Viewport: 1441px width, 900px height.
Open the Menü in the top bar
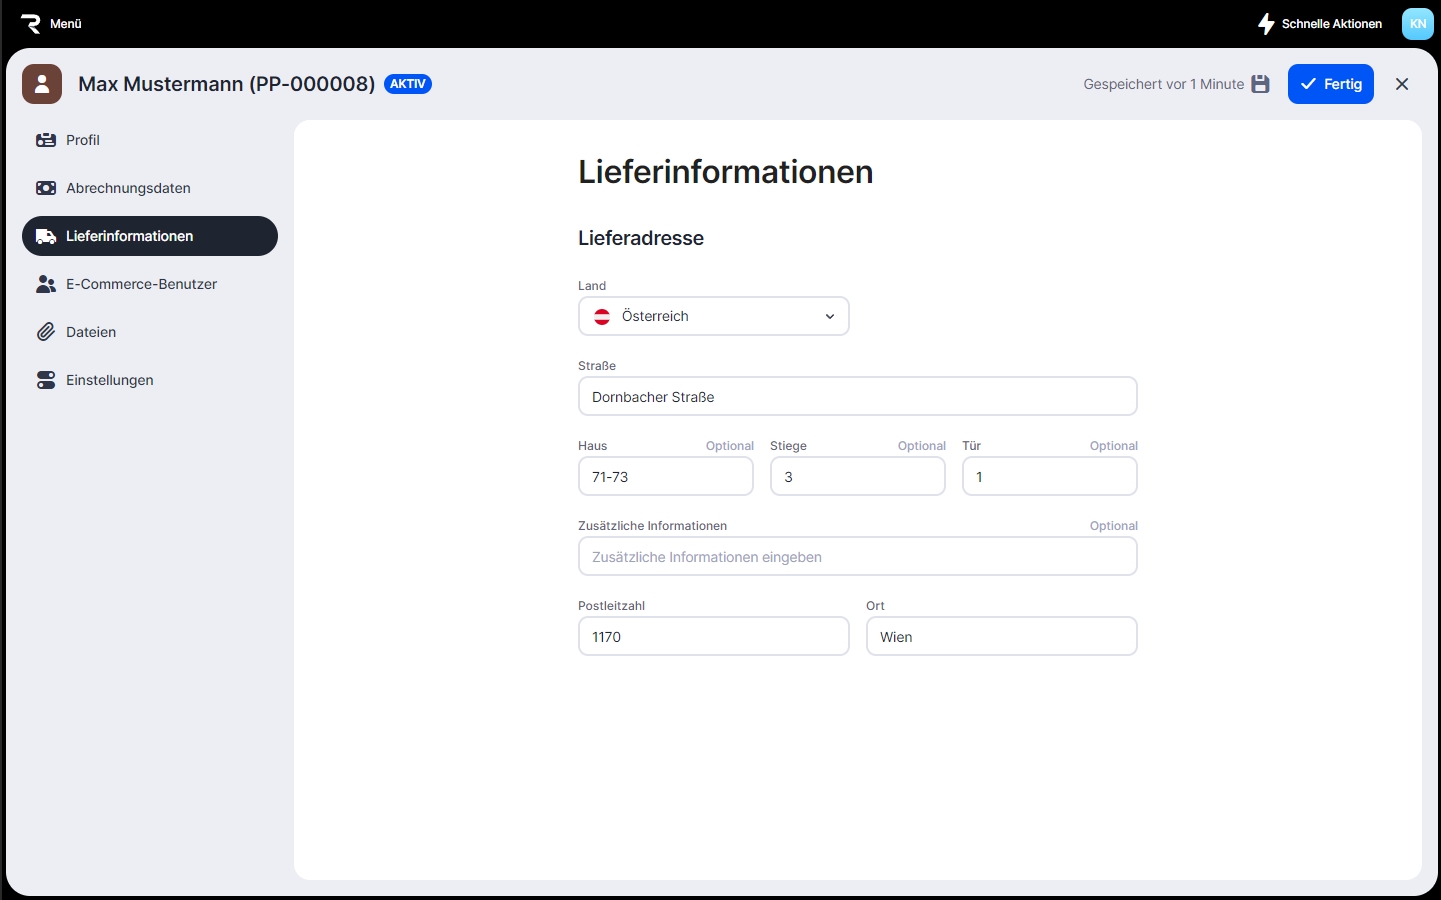tap(66, 24)
